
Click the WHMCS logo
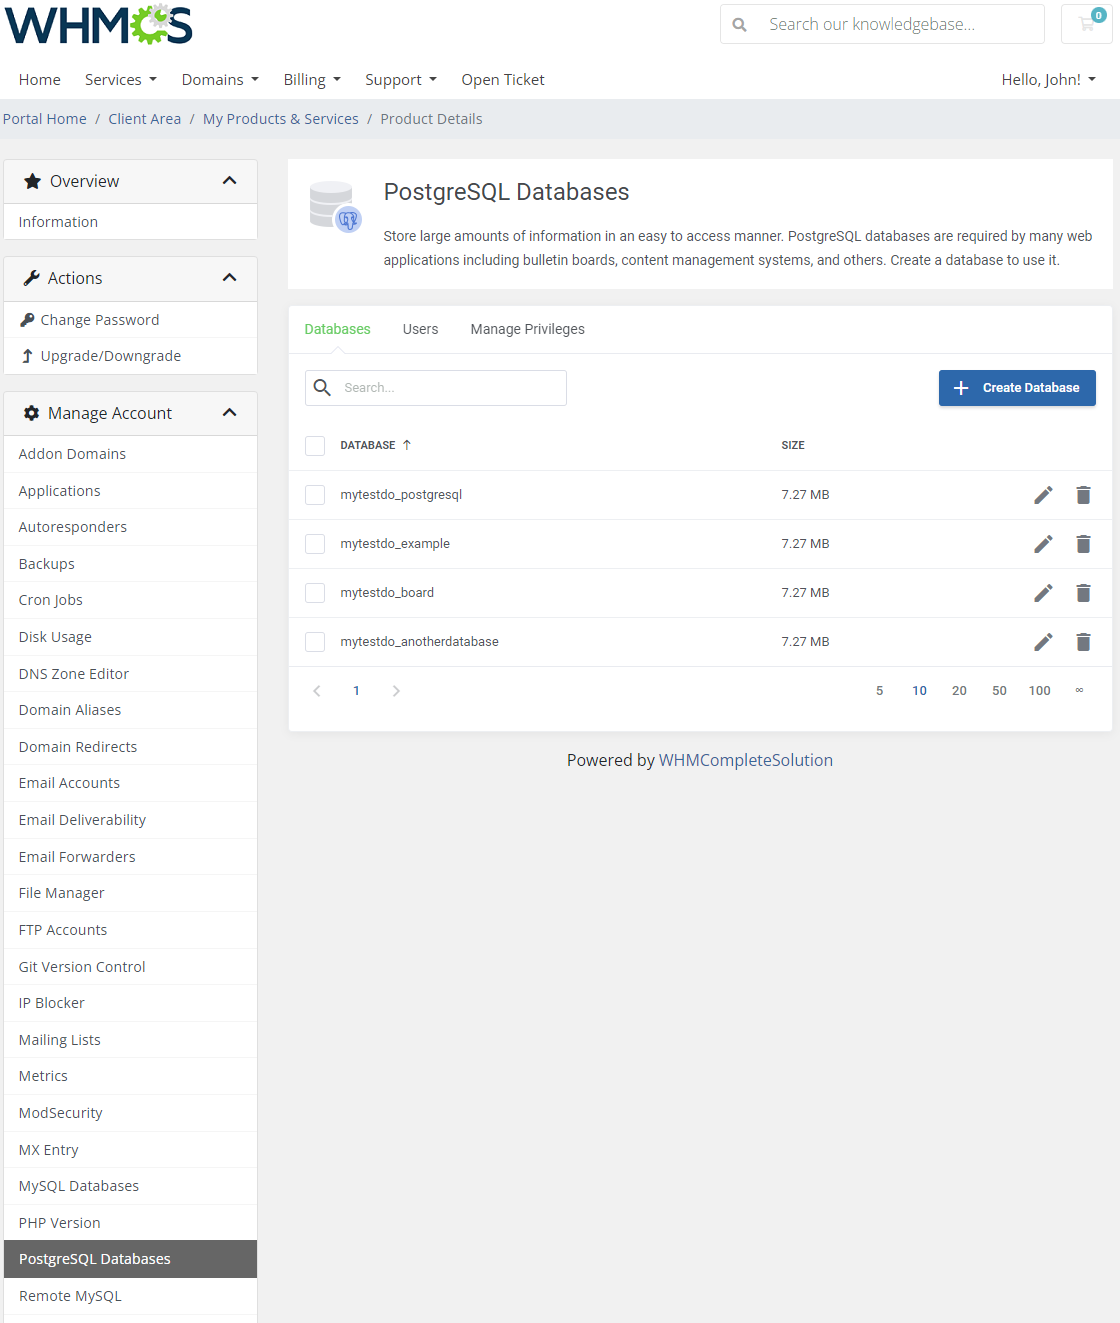(98, 25)
